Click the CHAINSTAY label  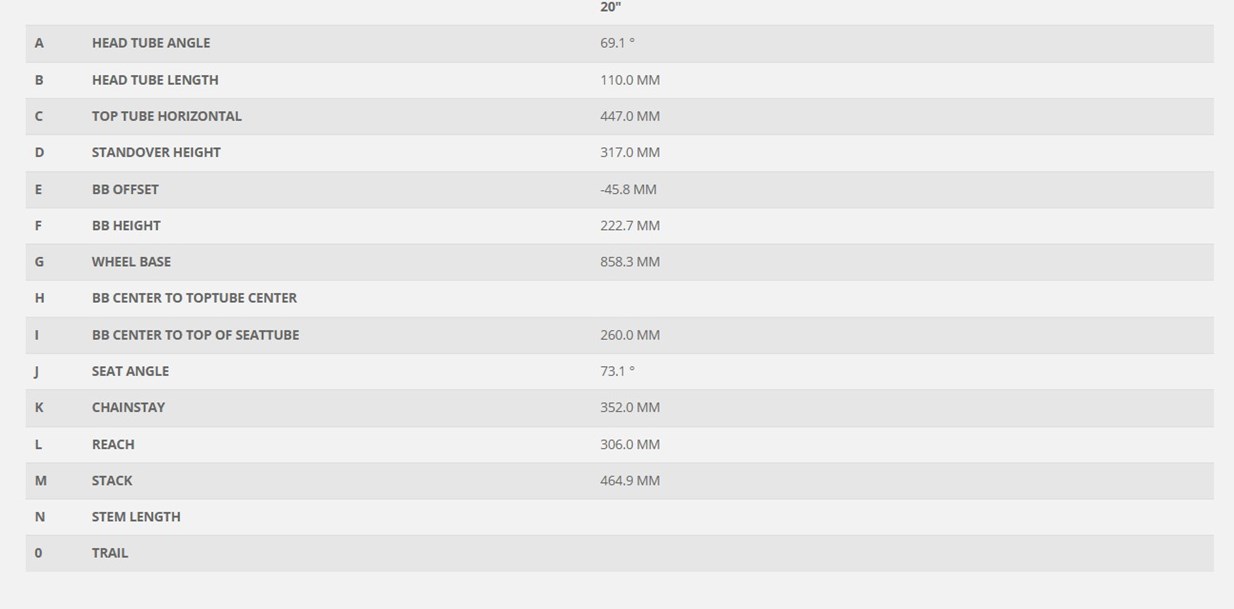(x=128, y=407)
